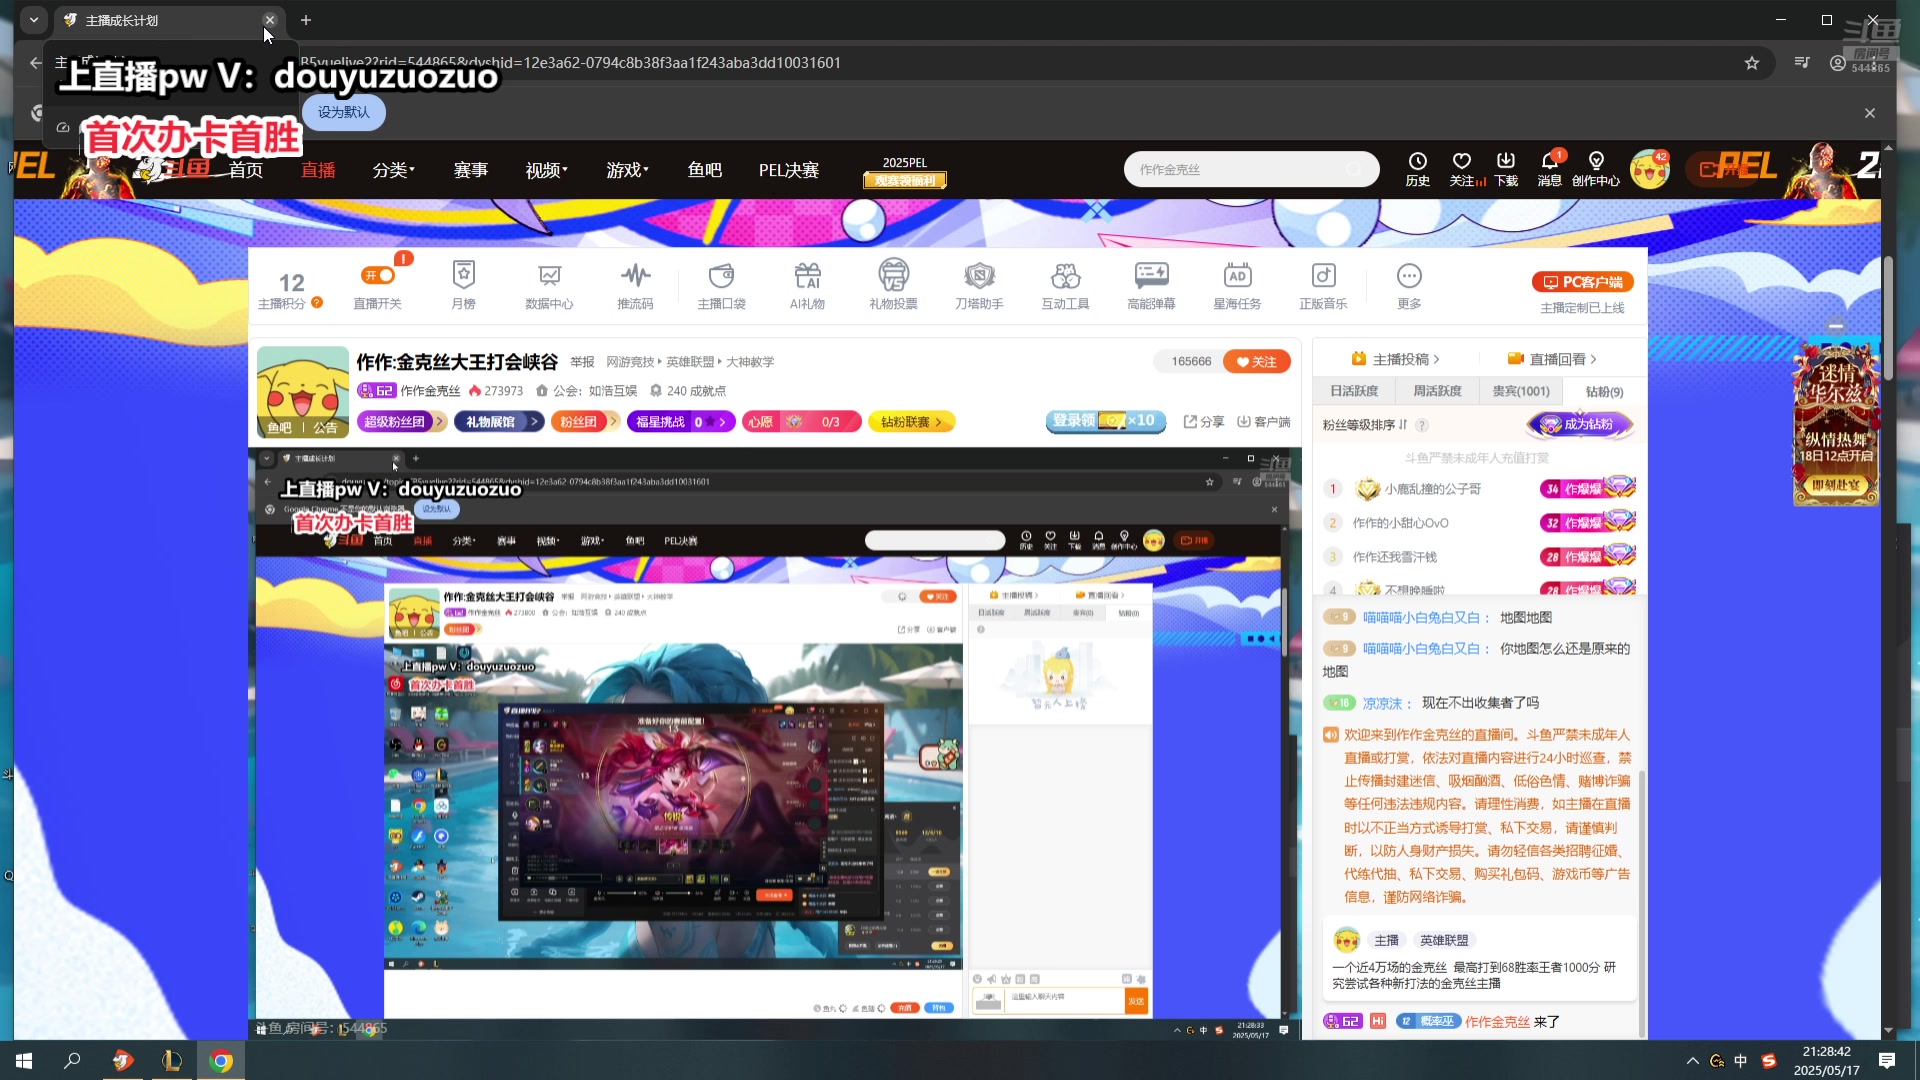
Task: Open Windows Start menu
Action: (x=24, y=1060)
